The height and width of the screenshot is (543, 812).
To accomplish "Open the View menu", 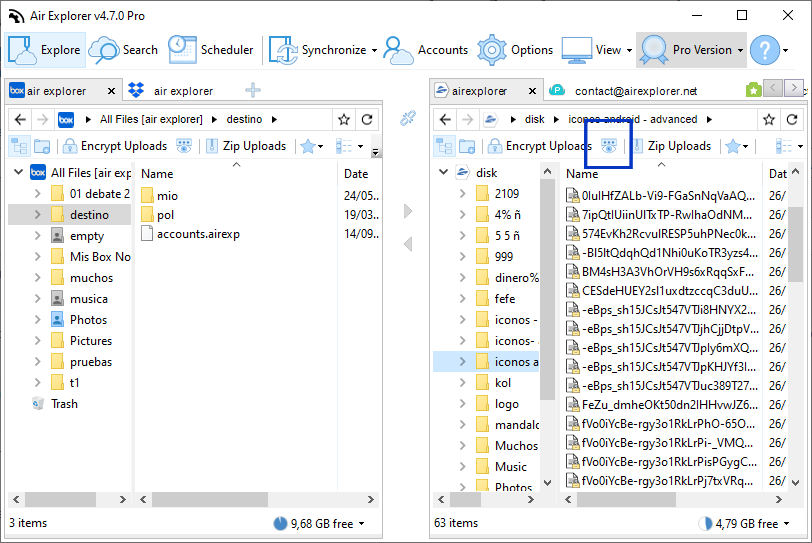I will pyautogui.click(x=597, y=50).
